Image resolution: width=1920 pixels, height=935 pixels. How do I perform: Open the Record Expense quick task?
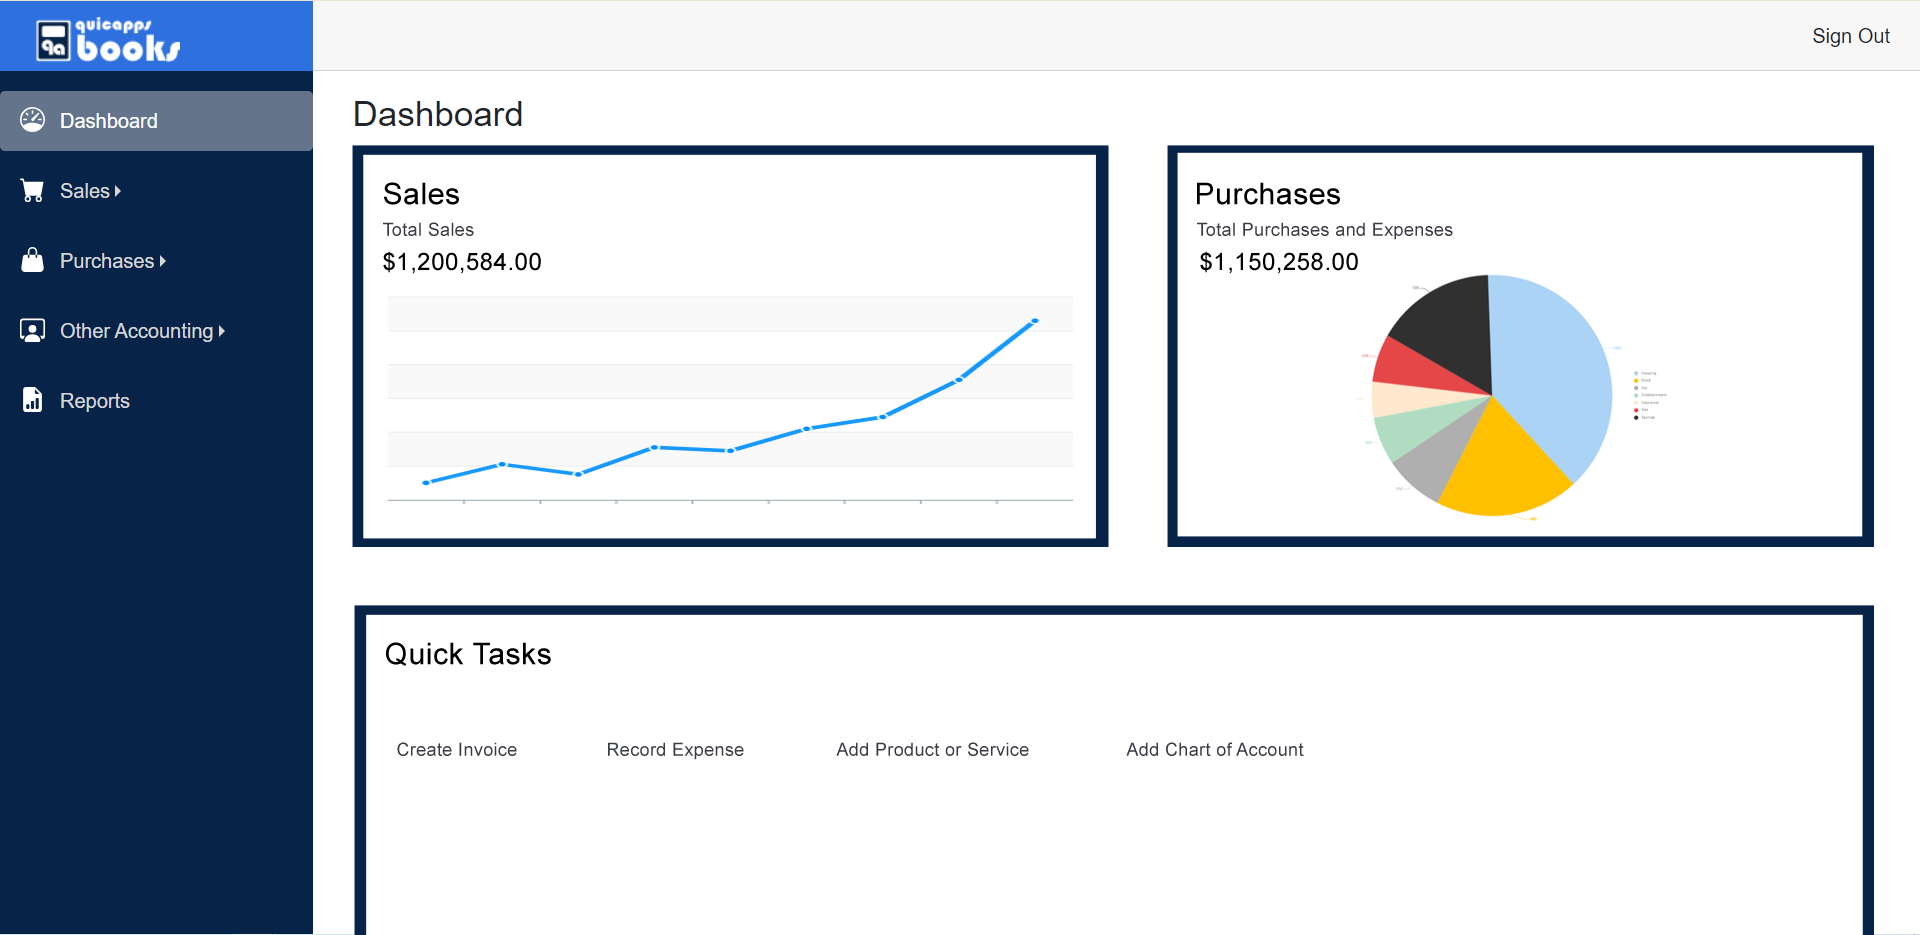coord(675,750)
